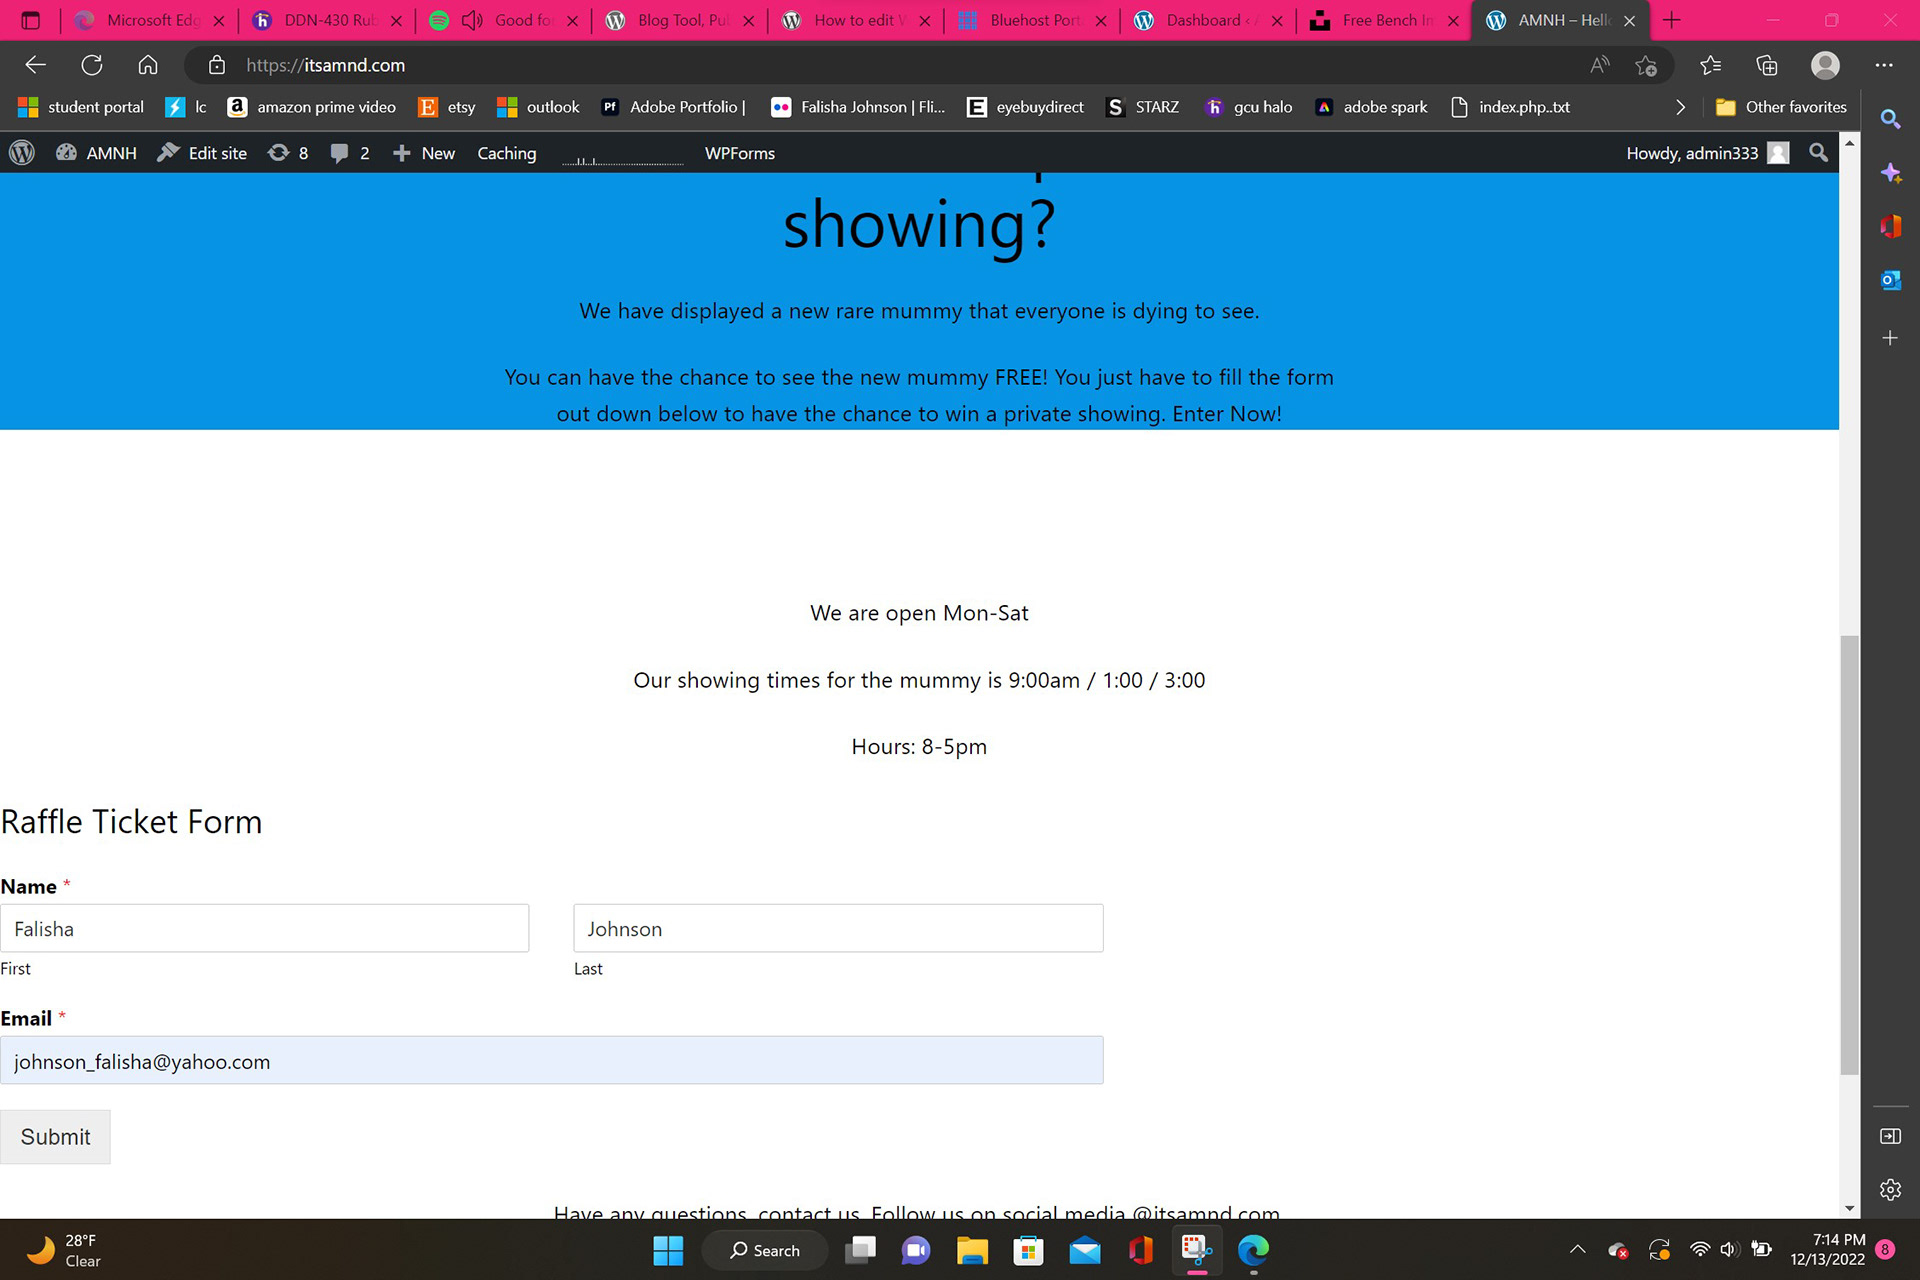
Task: Open Outlook icon in Edge sidebar
Action: [x=1890, y=281]
